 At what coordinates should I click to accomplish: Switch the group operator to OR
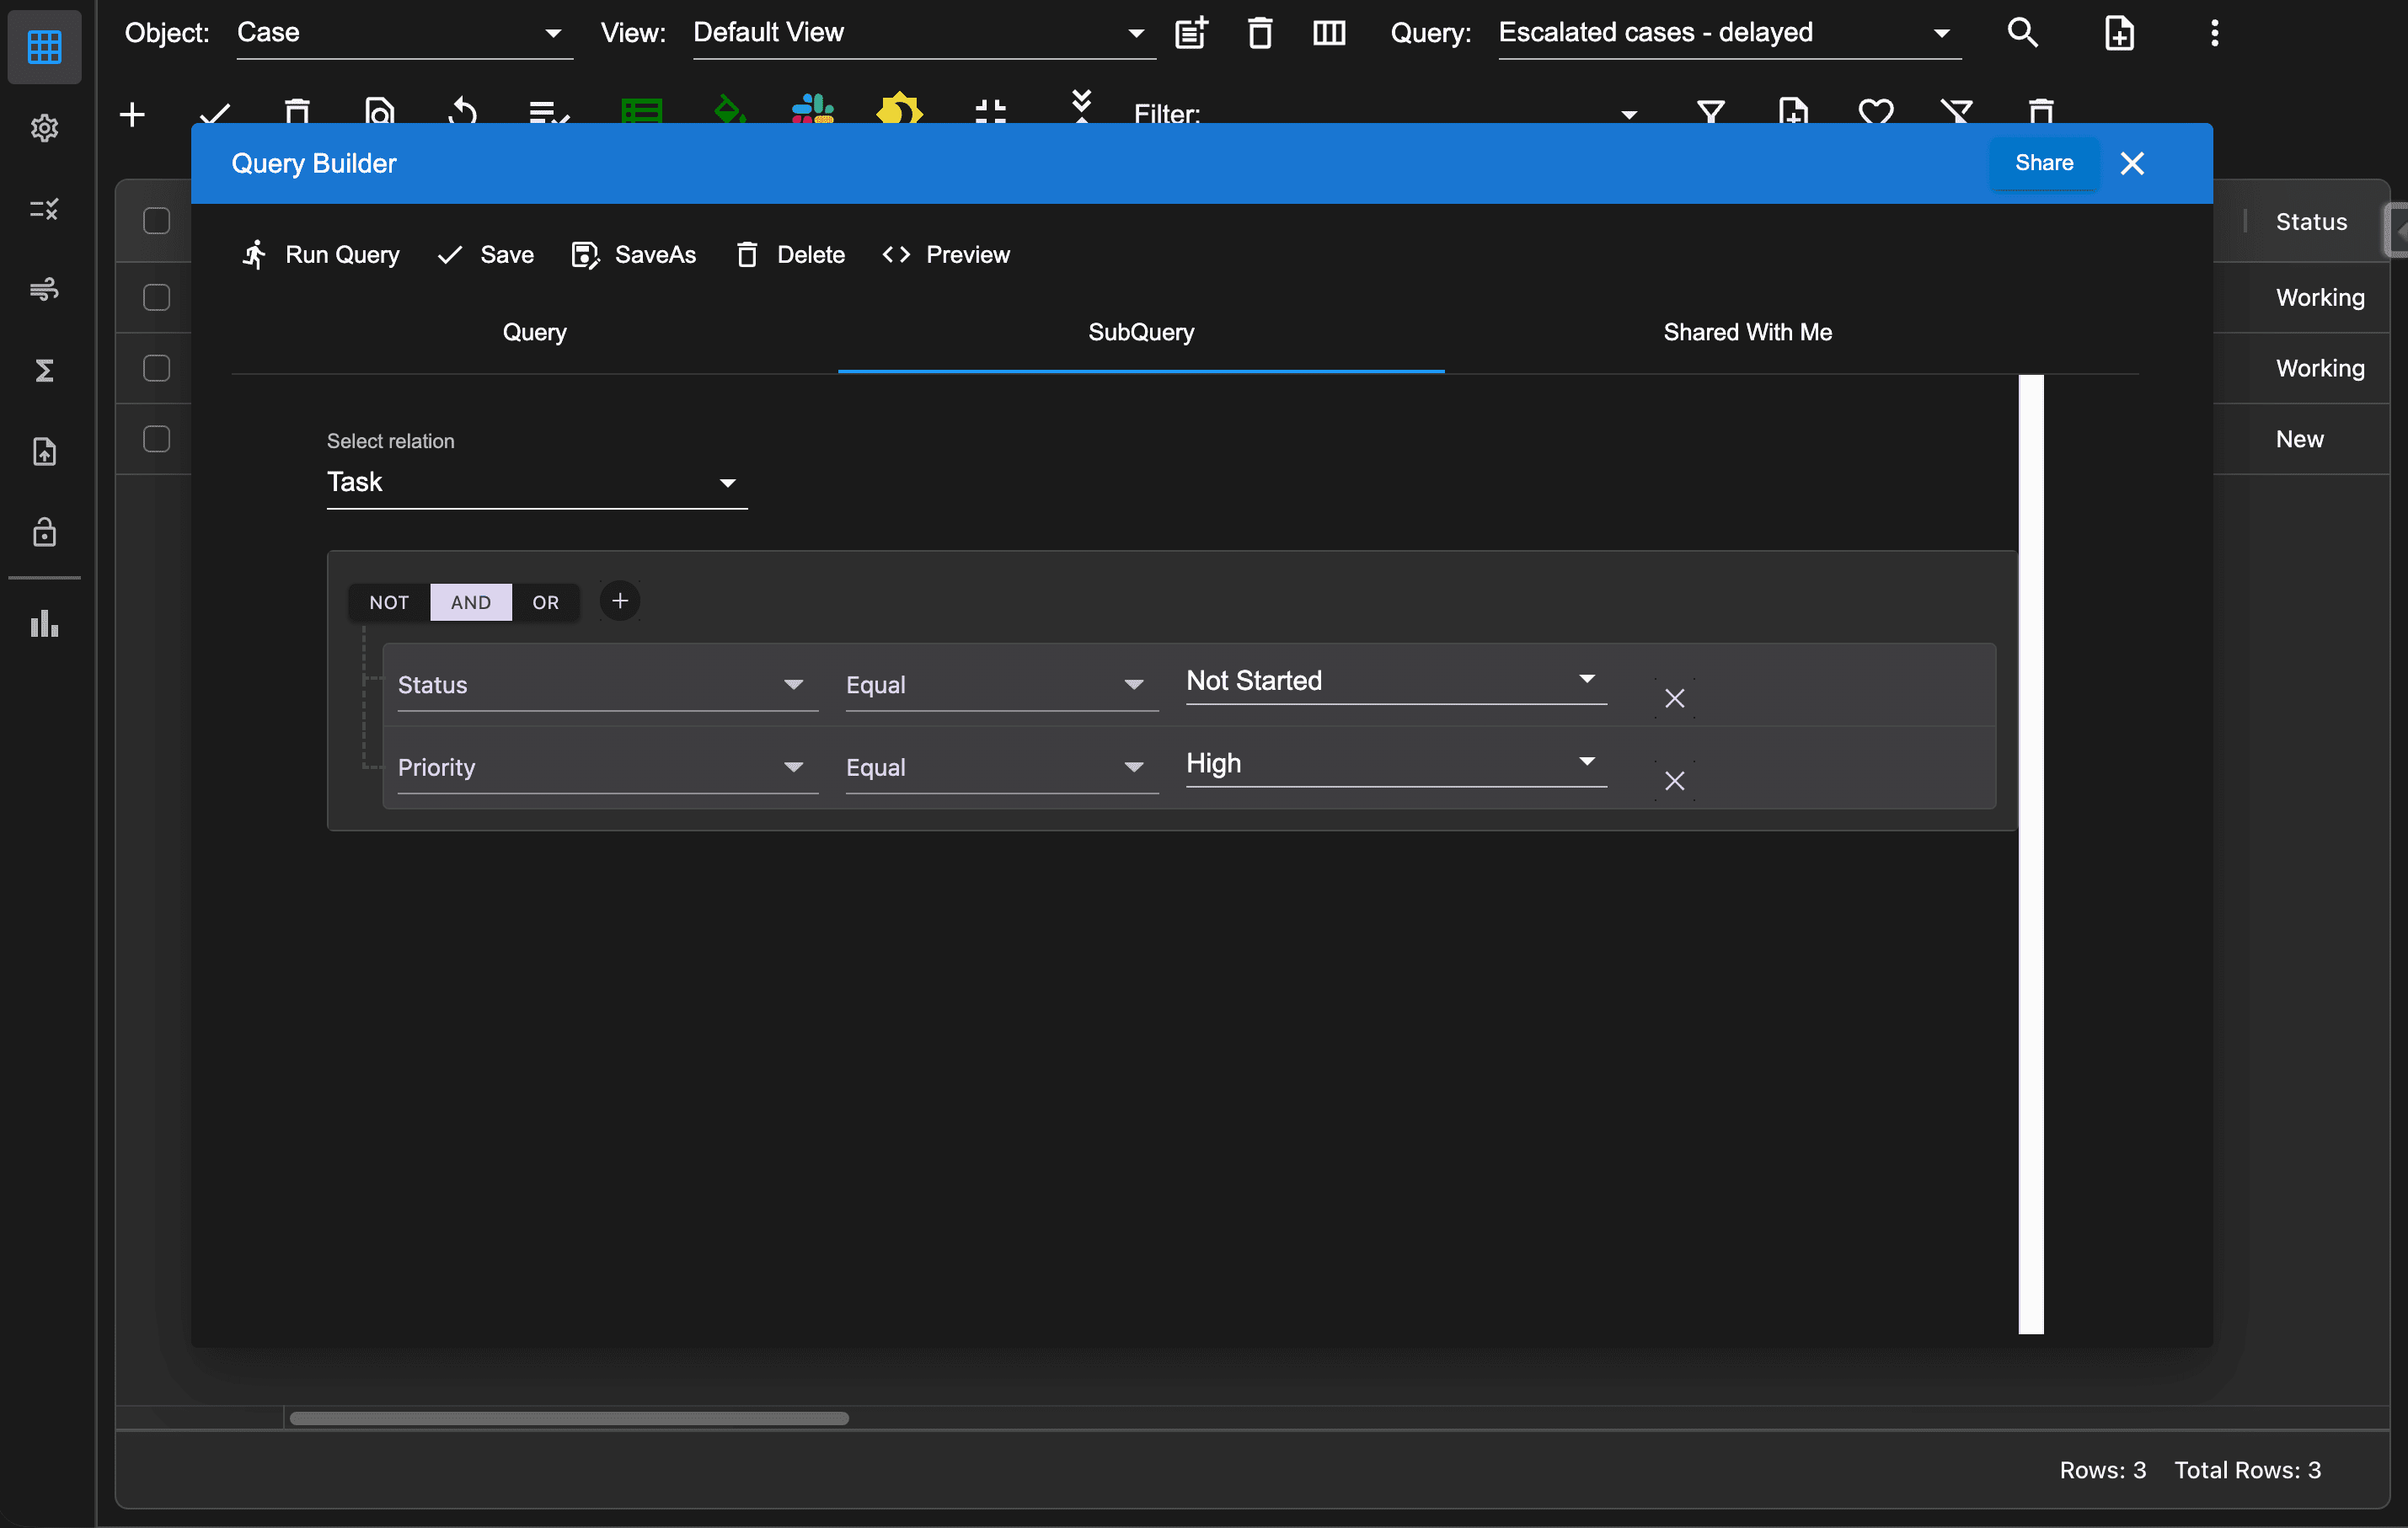click(x=545, y=602)
